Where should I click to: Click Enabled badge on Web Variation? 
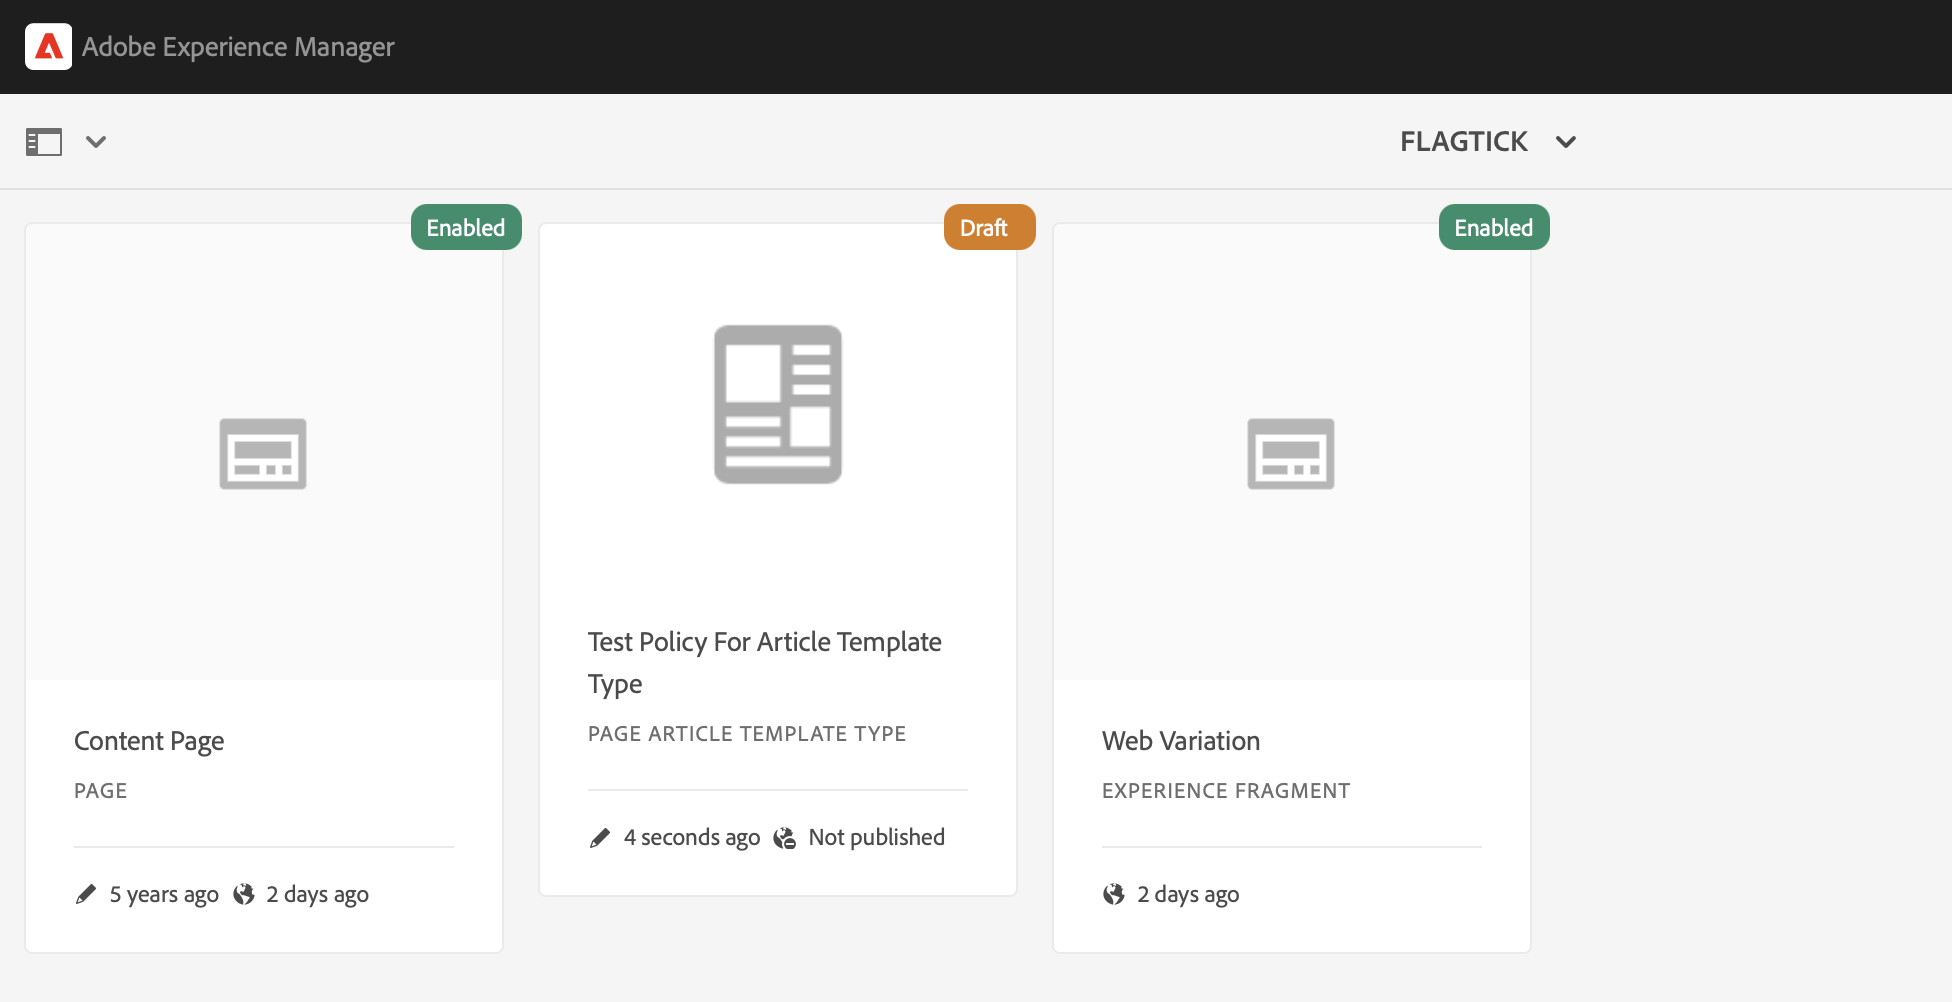click(1493, 228)
